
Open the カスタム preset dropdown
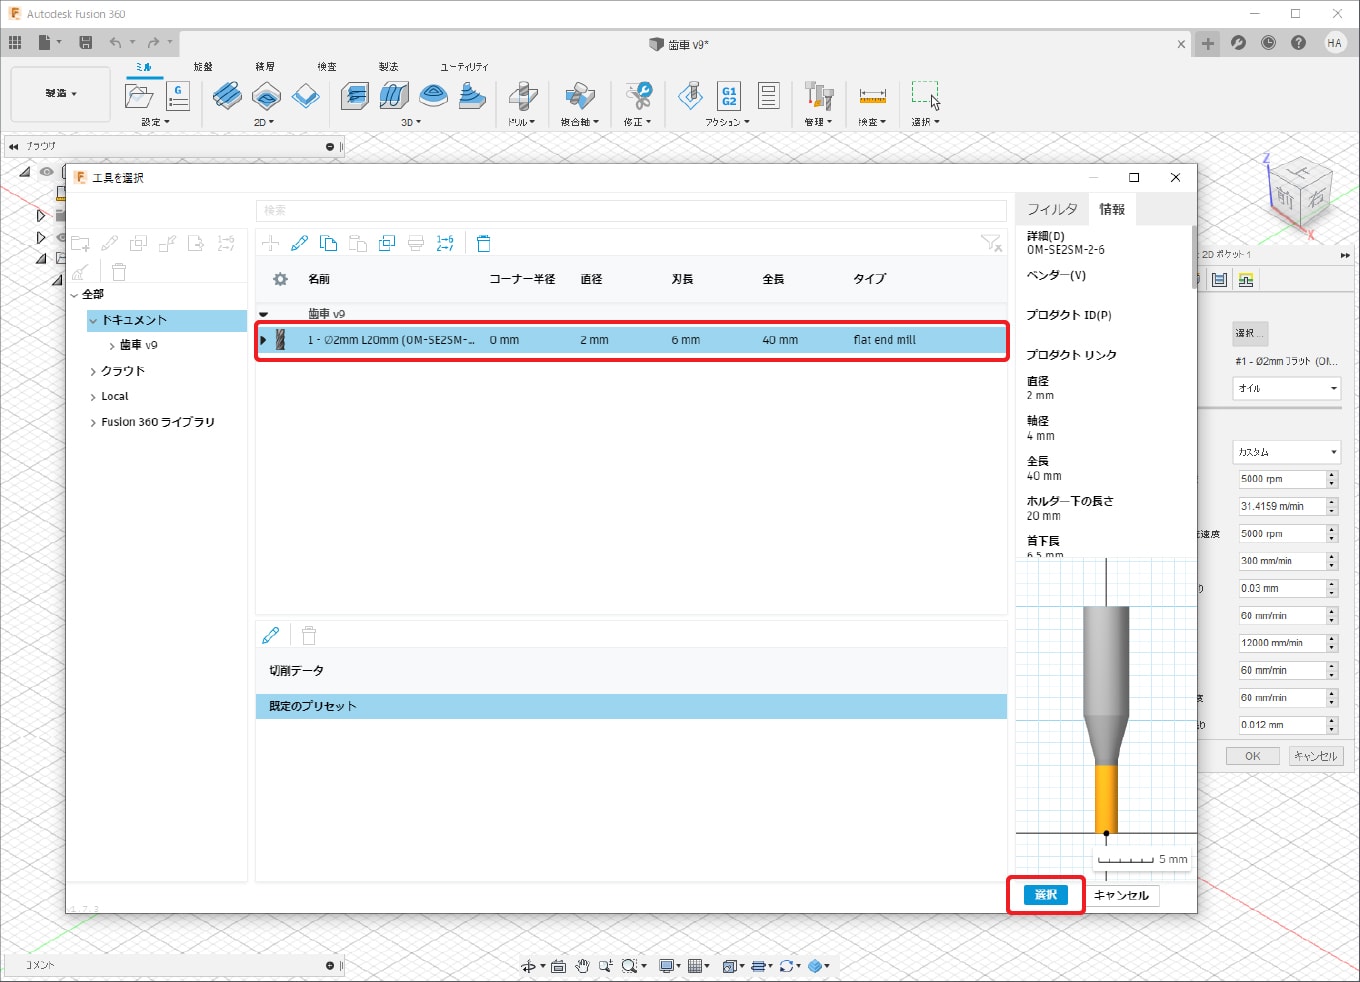[1286, 452]
